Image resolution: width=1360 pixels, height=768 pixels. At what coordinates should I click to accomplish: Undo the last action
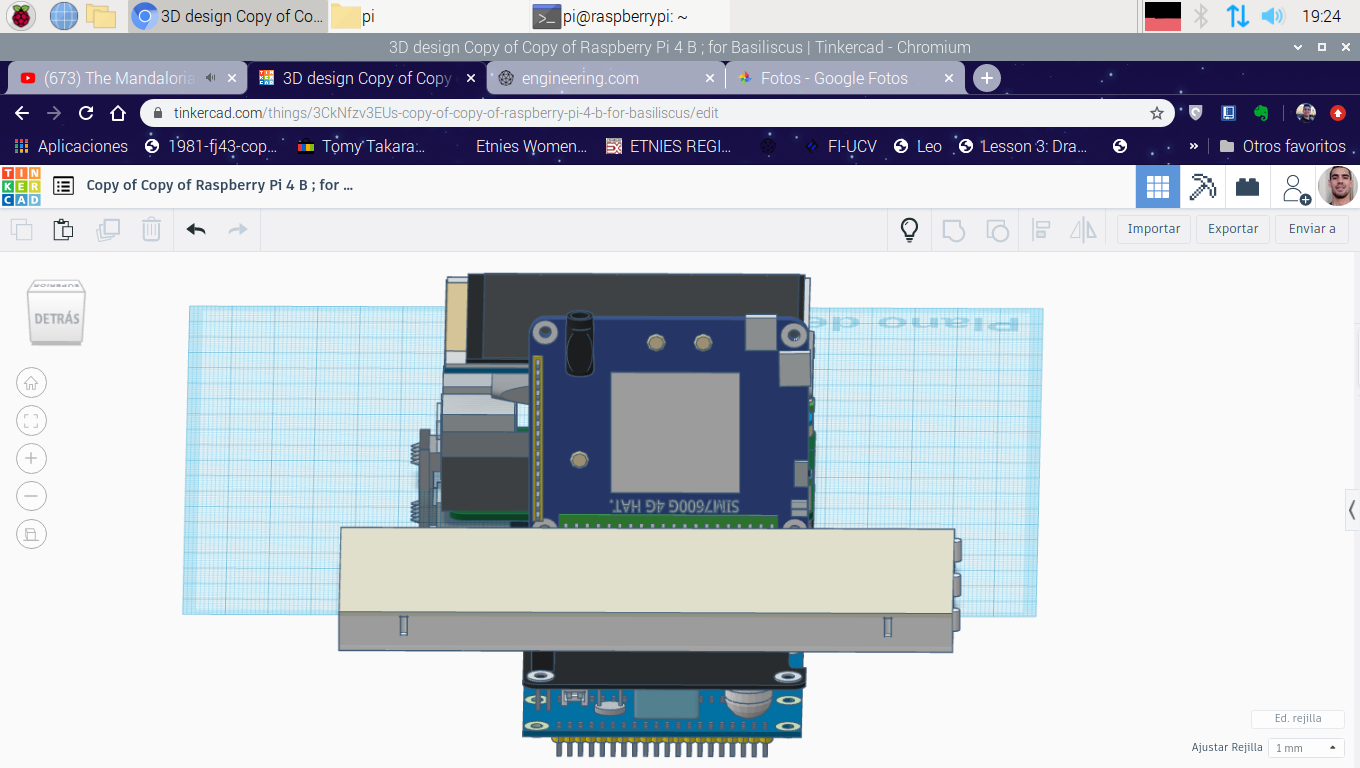[x=196, y=230]
